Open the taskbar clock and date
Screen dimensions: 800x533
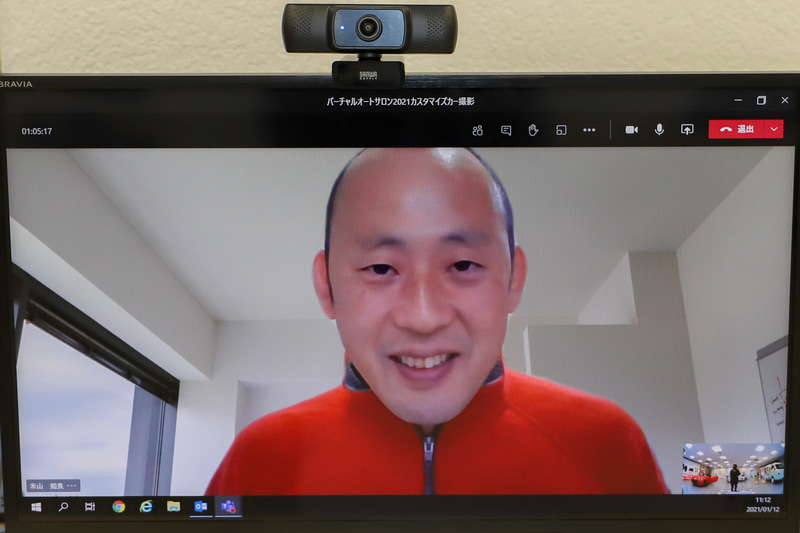763,504
